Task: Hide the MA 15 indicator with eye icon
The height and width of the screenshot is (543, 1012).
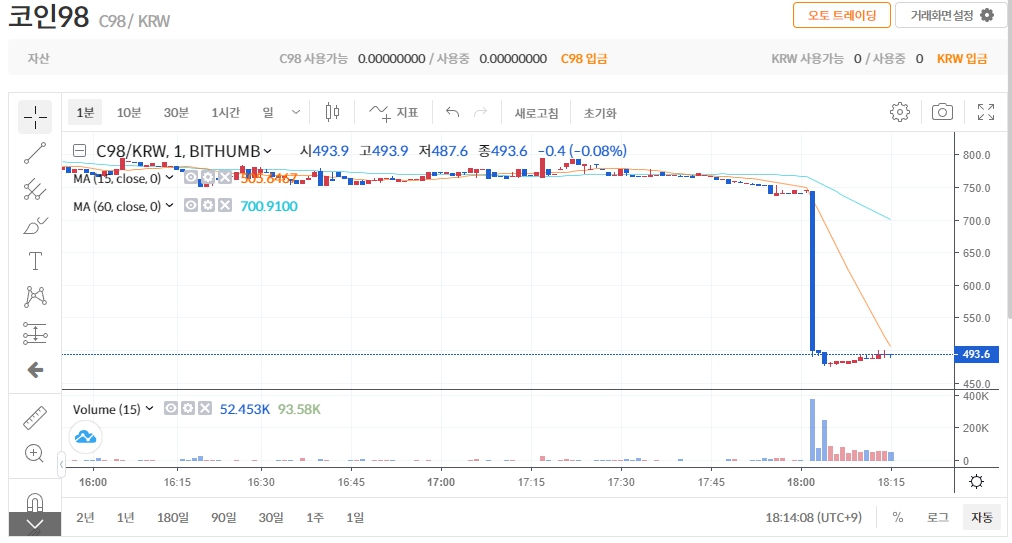Action: [x=191, y=178]
